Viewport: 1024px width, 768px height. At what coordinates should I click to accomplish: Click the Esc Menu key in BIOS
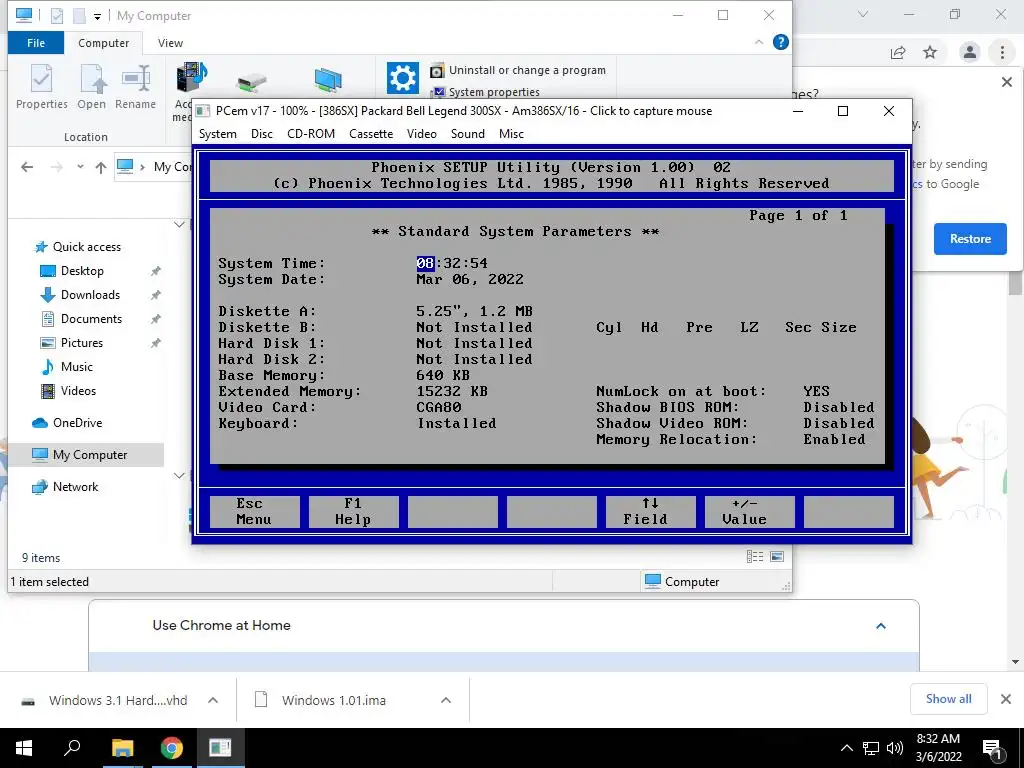(255, 511)
